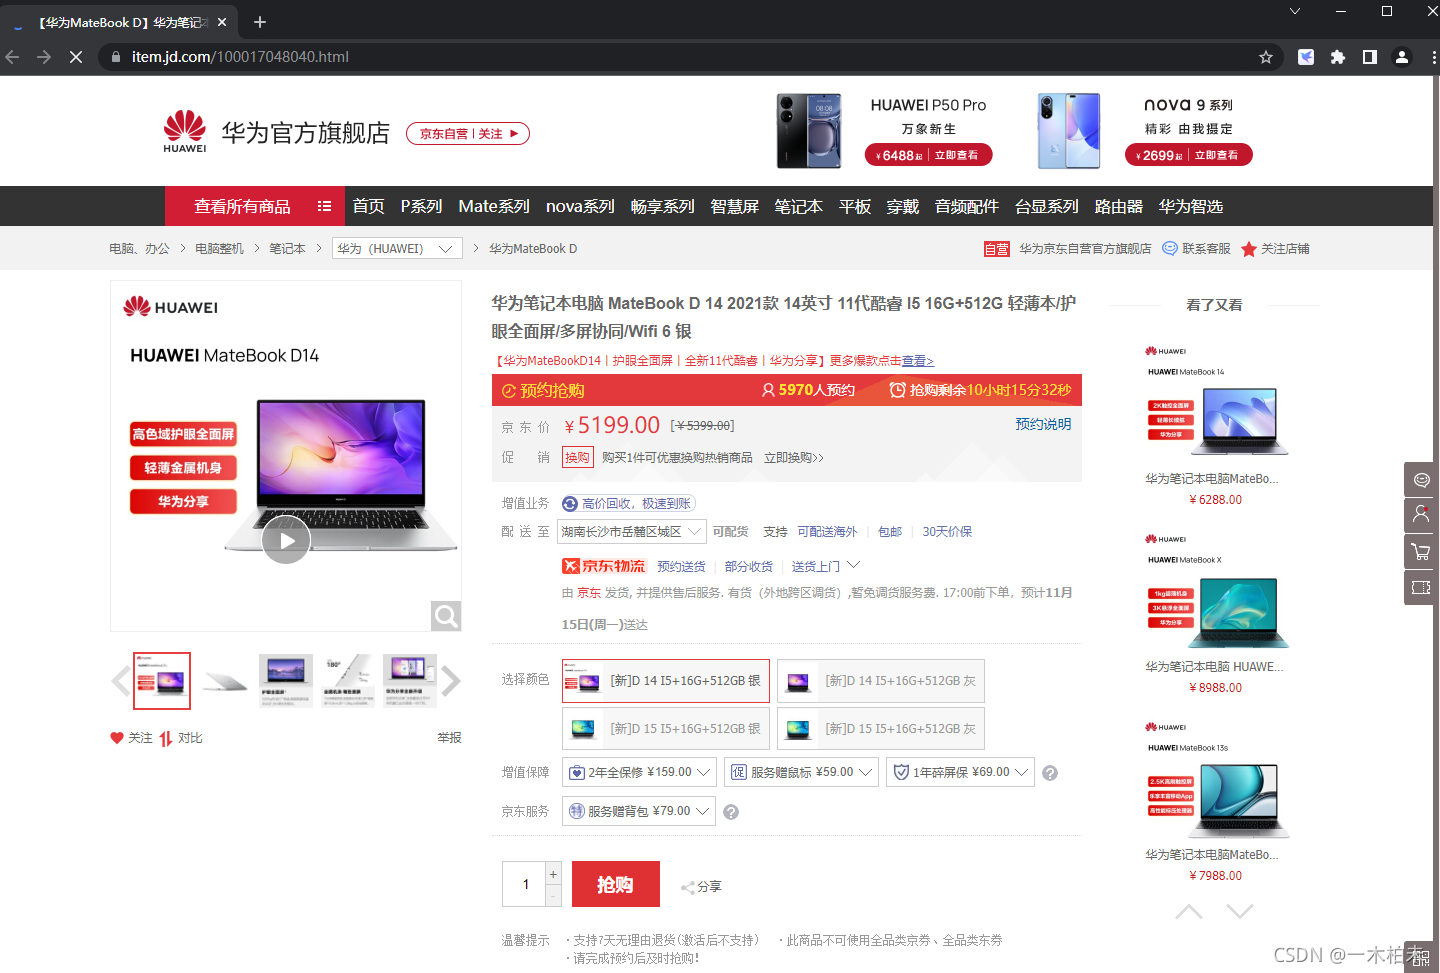The width and height of the screenshot is (1440, 973).
Task: Click 立即查看 for HUAWEI P50 Pro
Action: (x=956, y=155)
